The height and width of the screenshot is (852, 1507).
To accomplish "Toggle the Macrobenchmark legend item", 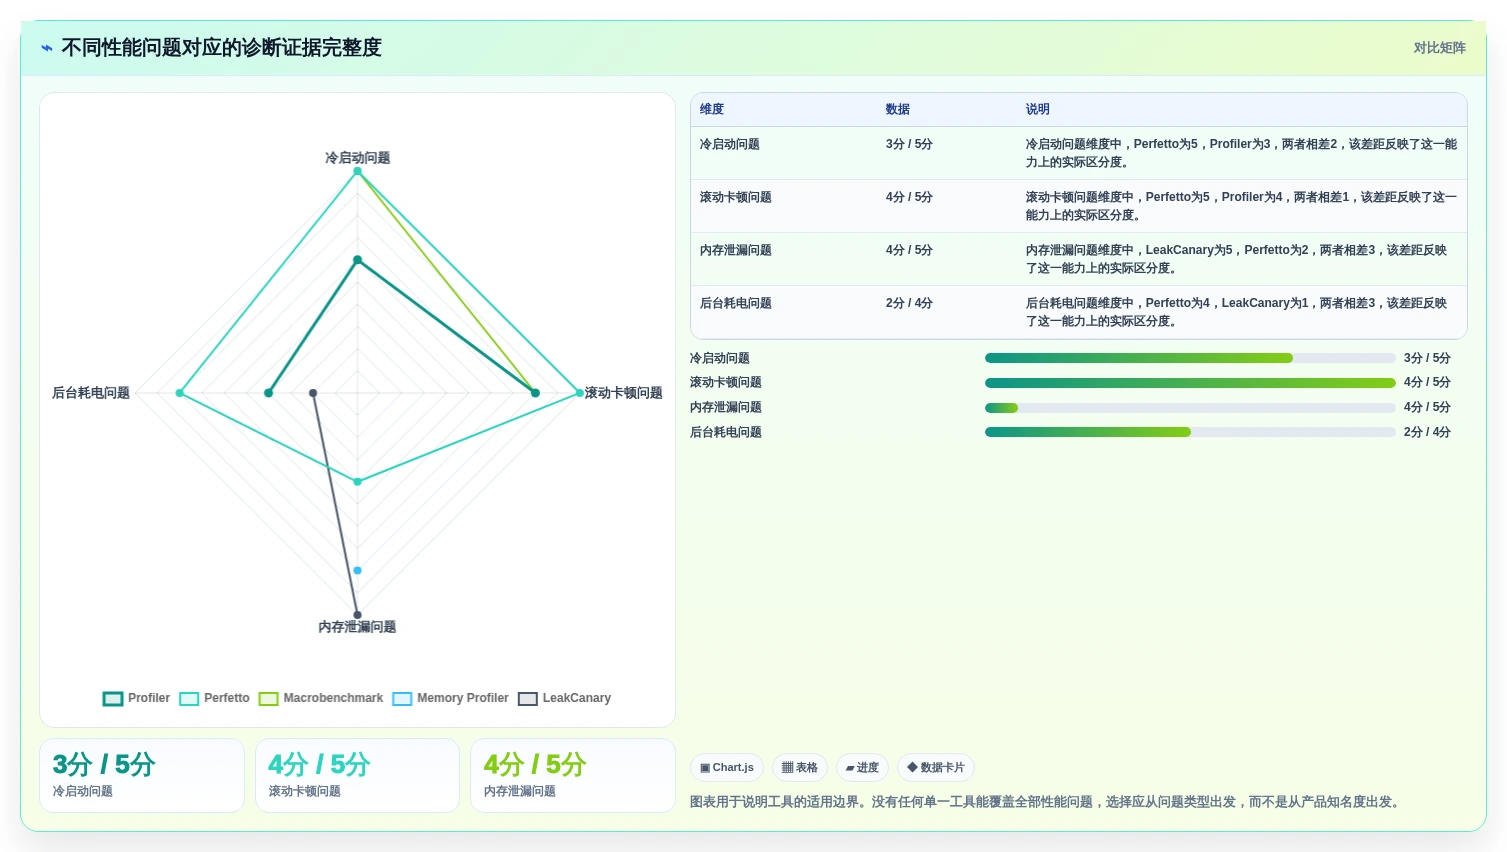I will pos(321,698).
